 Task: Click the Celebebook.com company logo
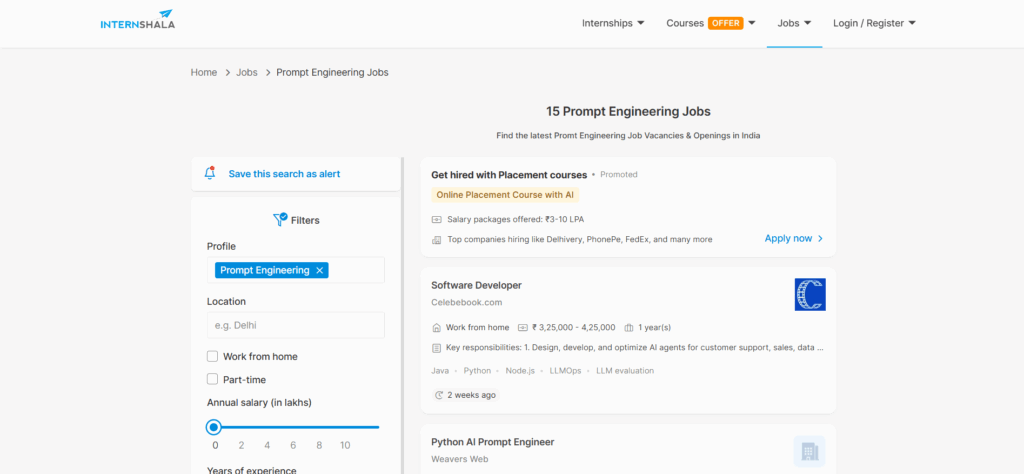point(809,294)
